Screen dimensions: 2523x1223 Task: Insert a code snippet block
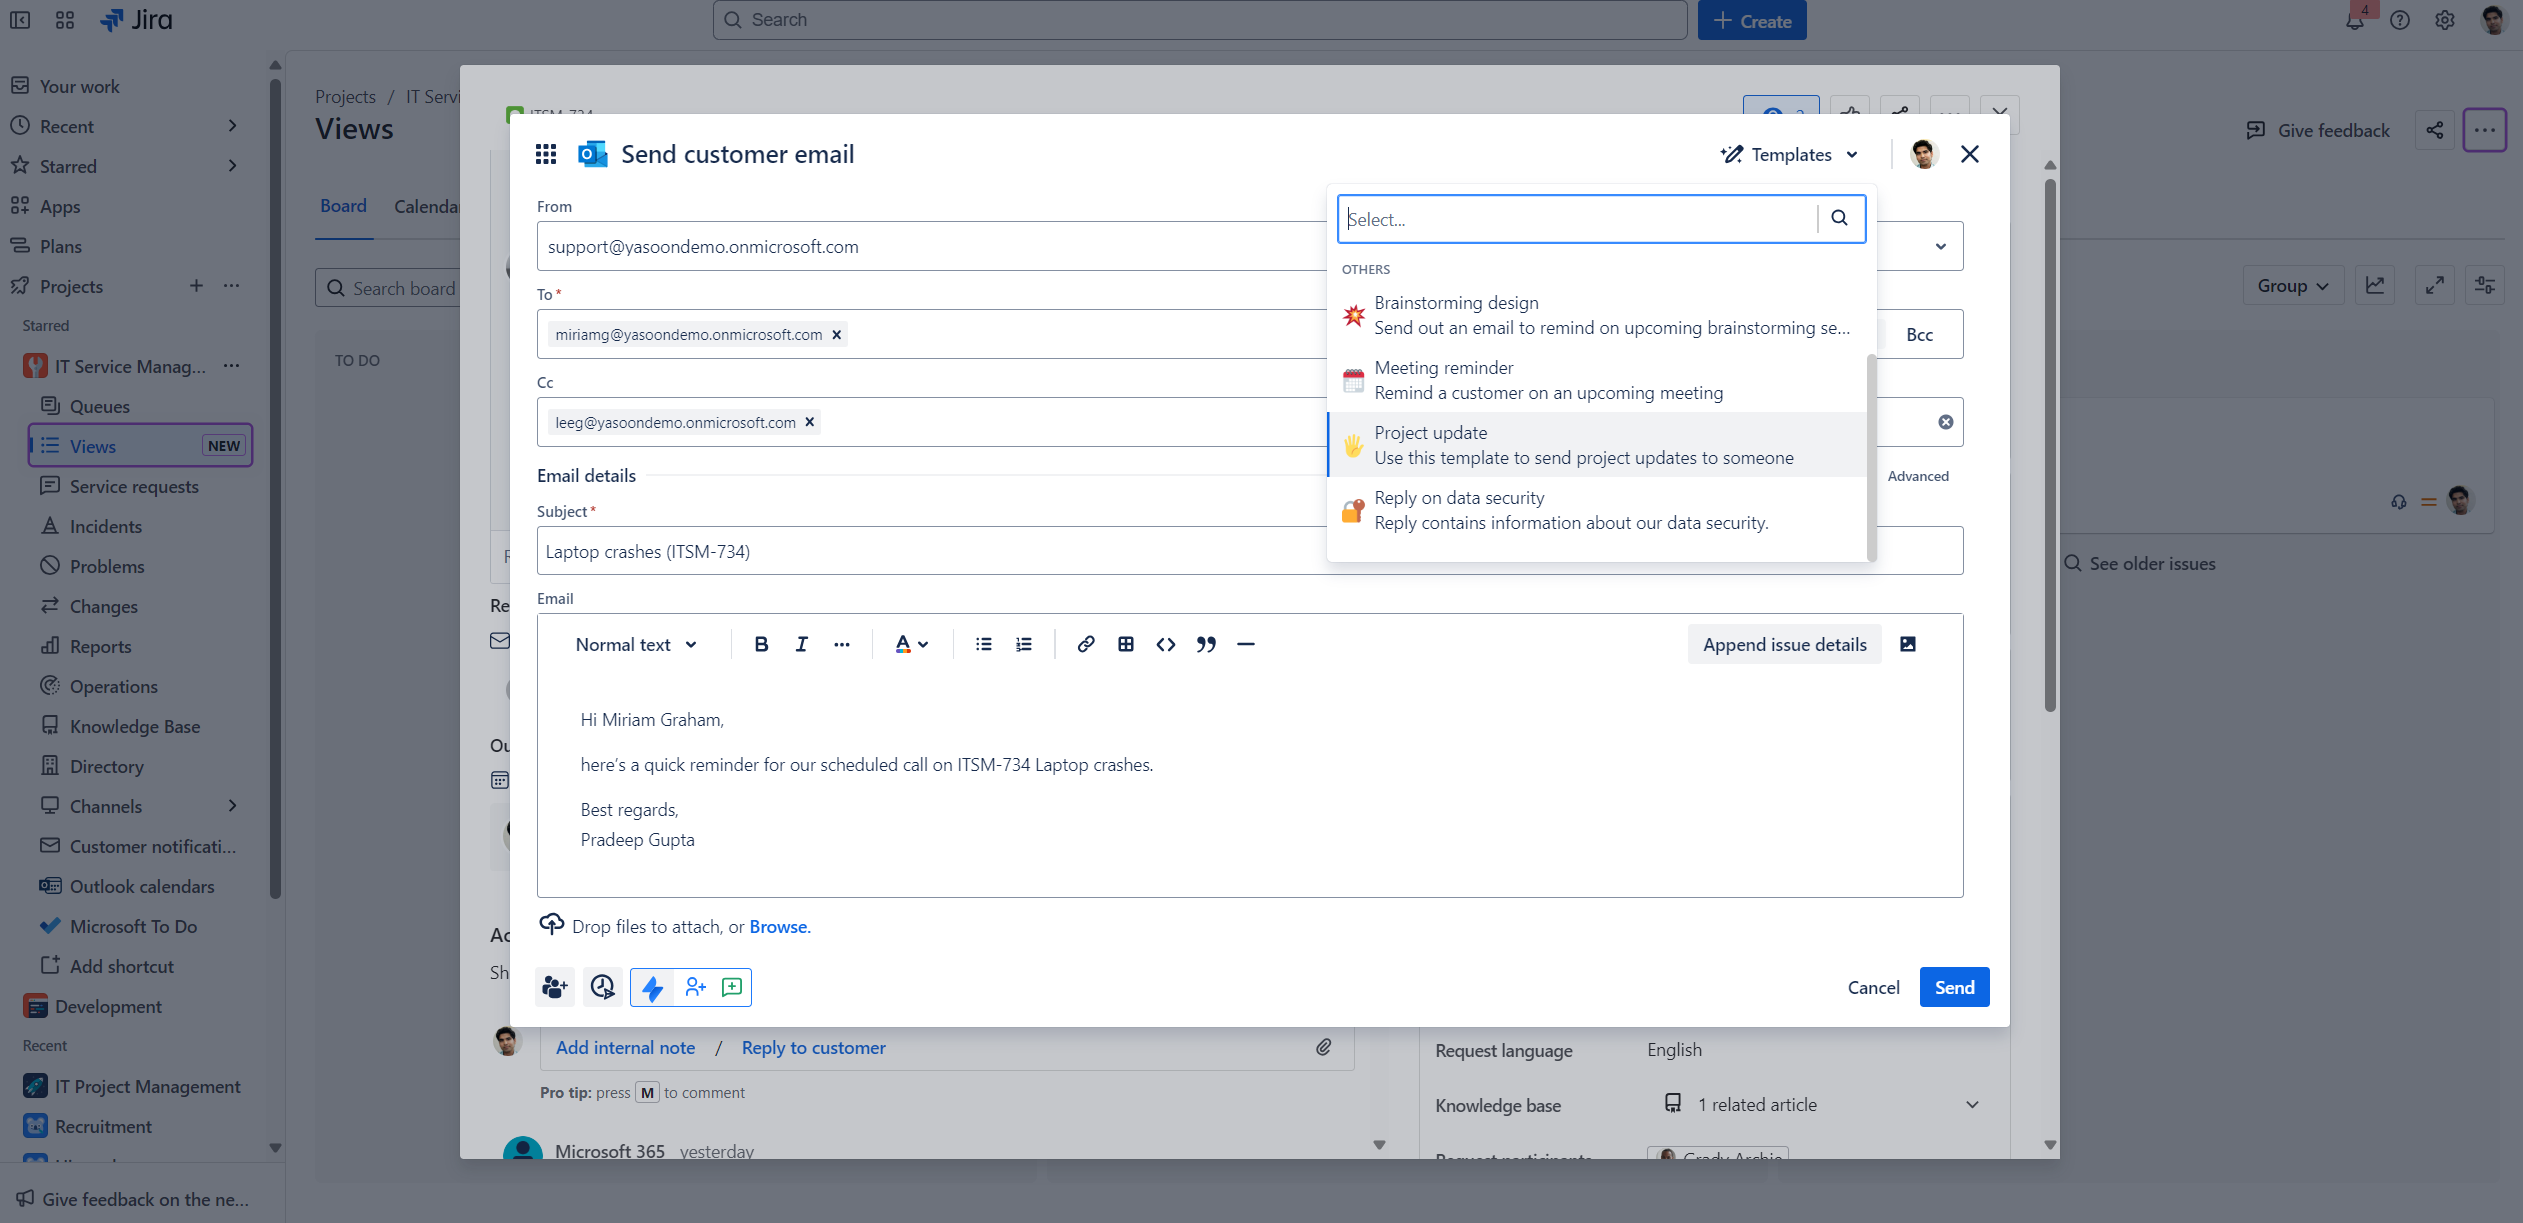[1165, 644]
